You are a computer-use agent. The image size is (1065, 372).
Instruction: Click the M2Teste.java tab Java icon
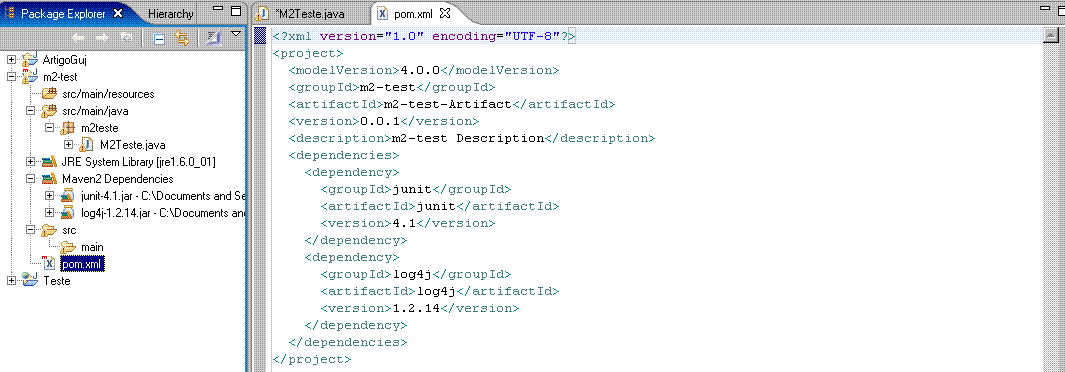(264, 13)
